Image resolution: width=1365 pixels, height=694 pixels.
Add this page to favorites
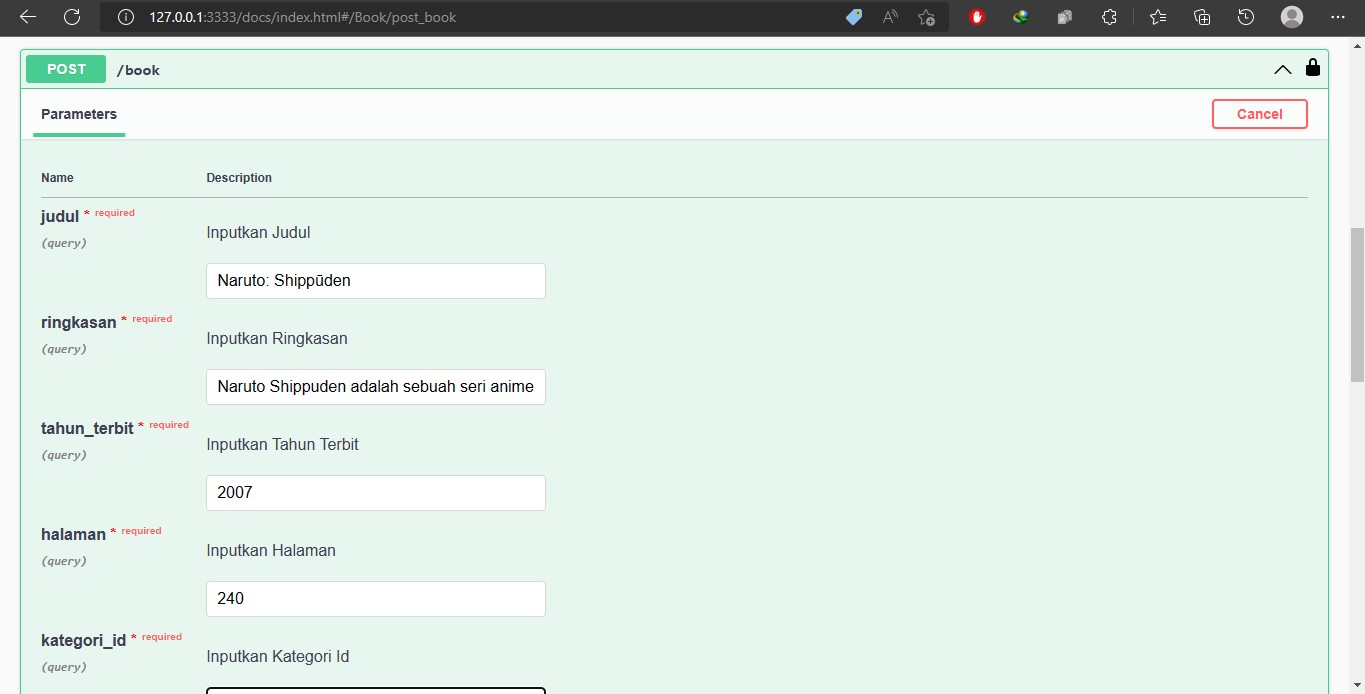tap(926, 17)
